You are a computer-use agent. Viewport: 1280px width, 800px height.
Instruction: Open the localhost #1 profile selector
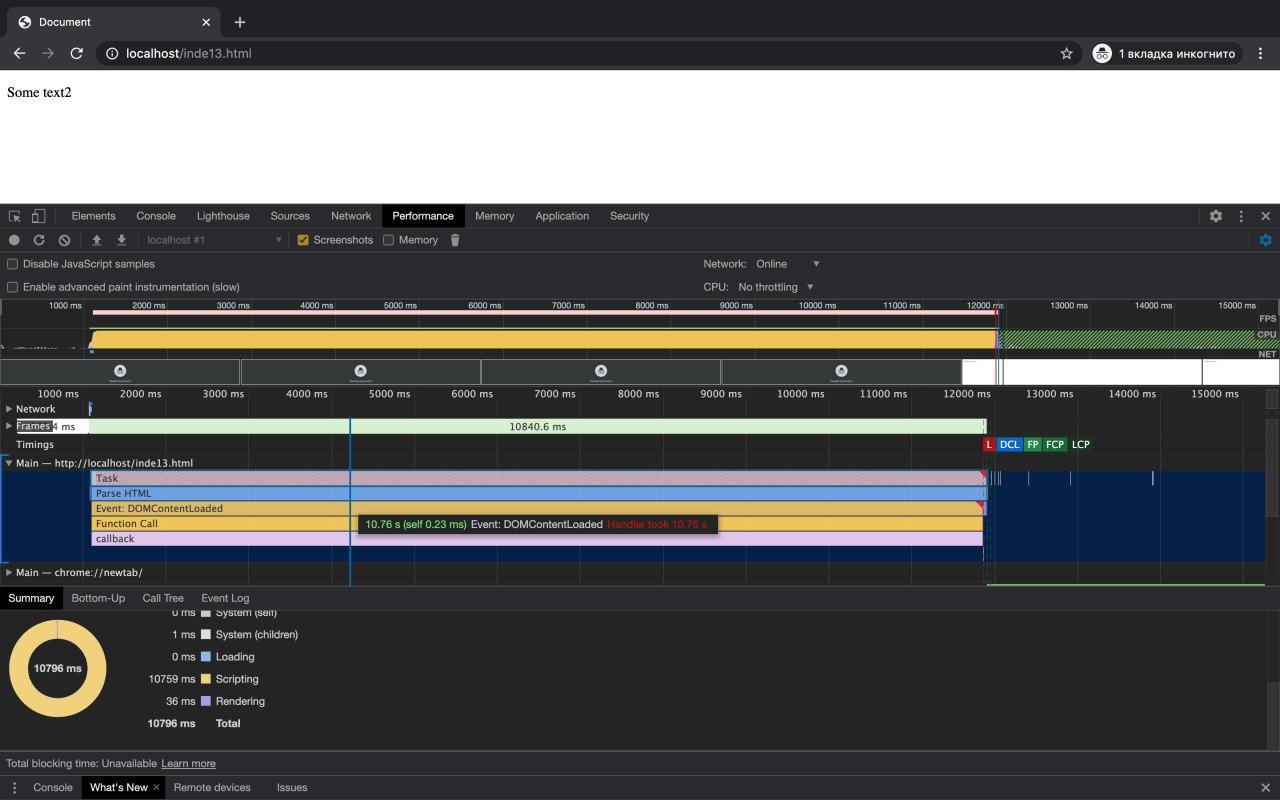tap(214, 240)
